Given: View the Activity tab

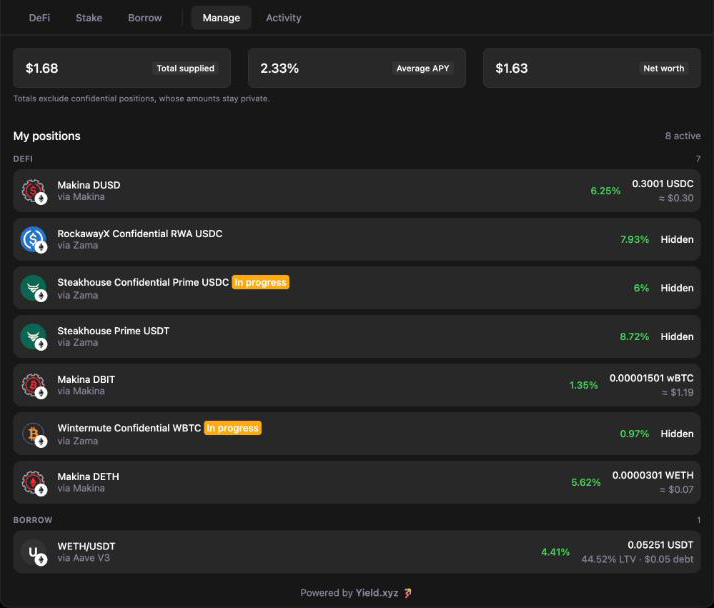Looking at the screenshot, I should coord(283,18).
